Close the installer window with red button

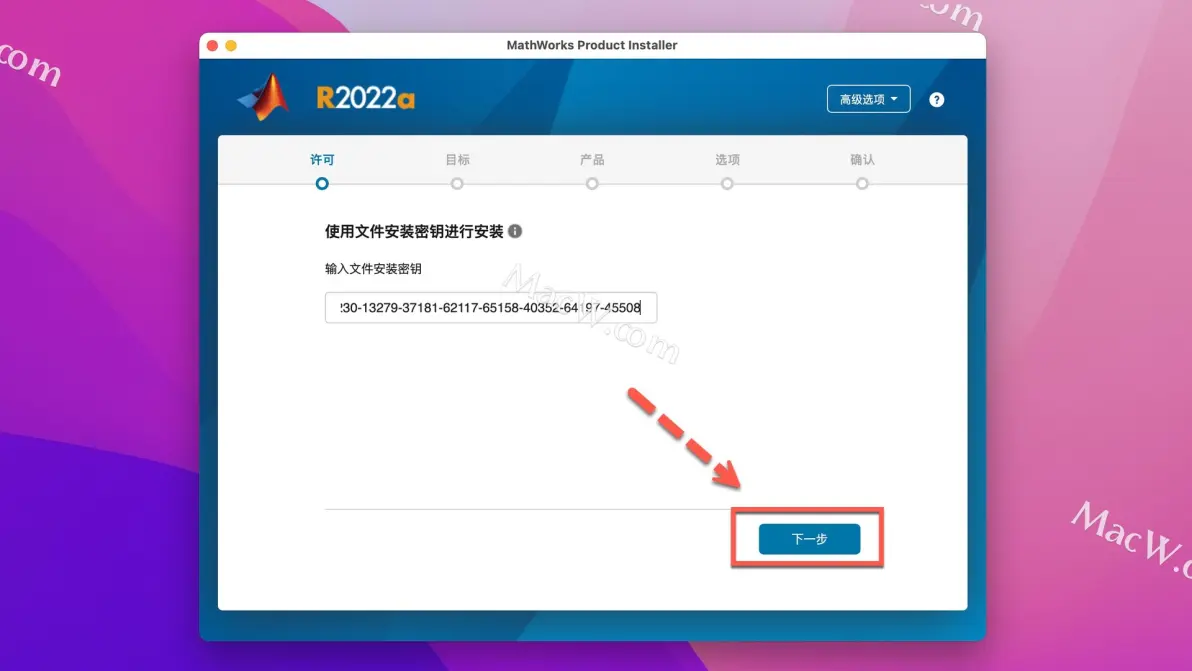(213, 46)
